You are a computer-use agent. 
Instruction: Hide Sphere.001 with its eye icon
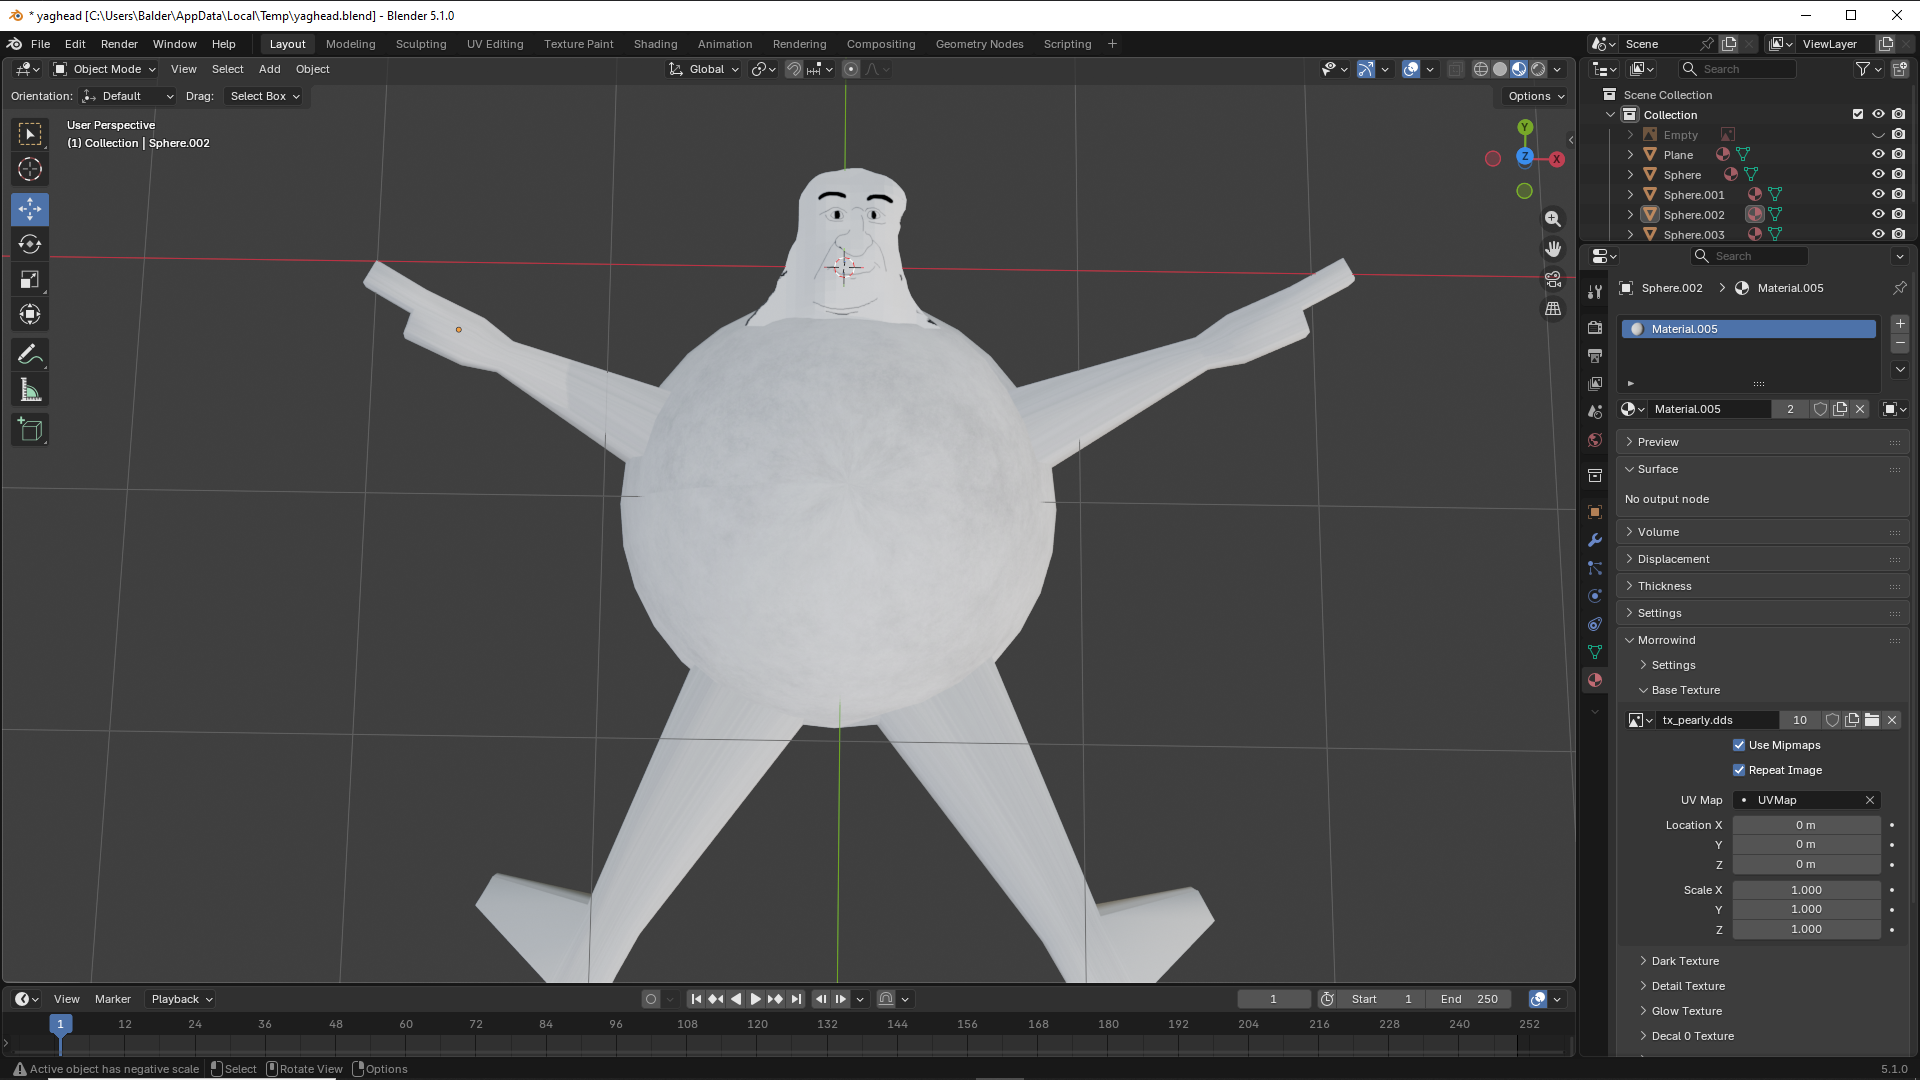point(1878,194)
